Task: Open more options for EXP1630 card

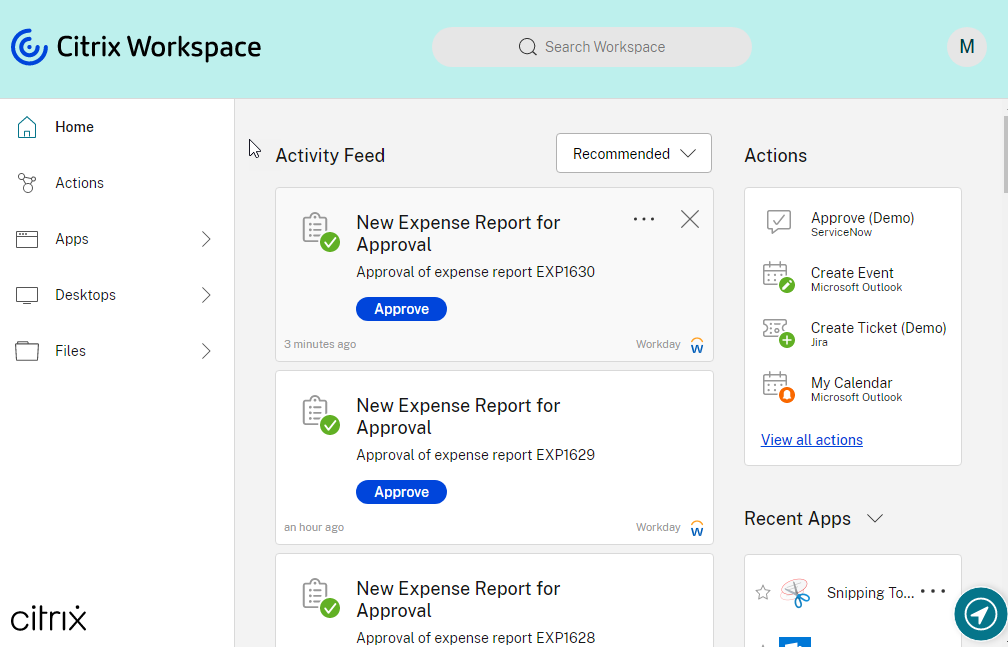Action: 644,219
